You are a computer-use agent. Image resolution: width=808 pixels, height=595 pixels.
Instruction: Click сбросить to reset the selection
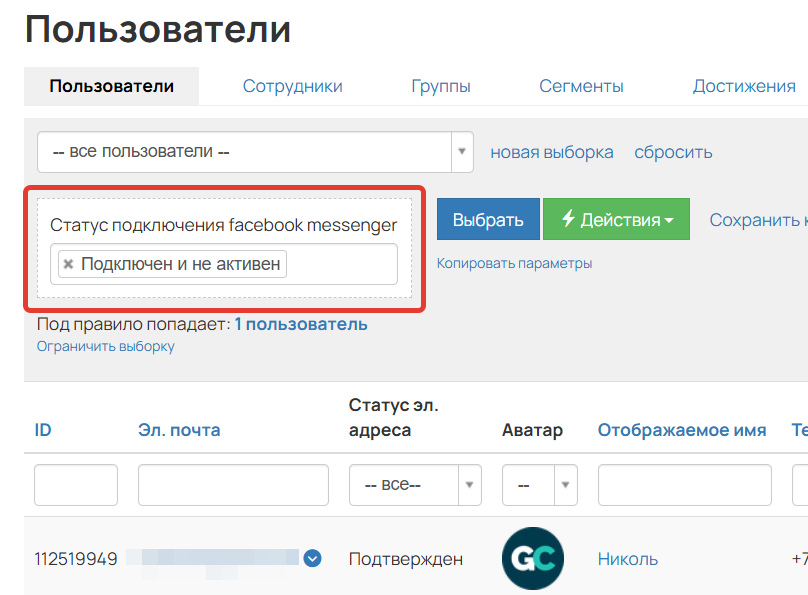tap(674, 151)
